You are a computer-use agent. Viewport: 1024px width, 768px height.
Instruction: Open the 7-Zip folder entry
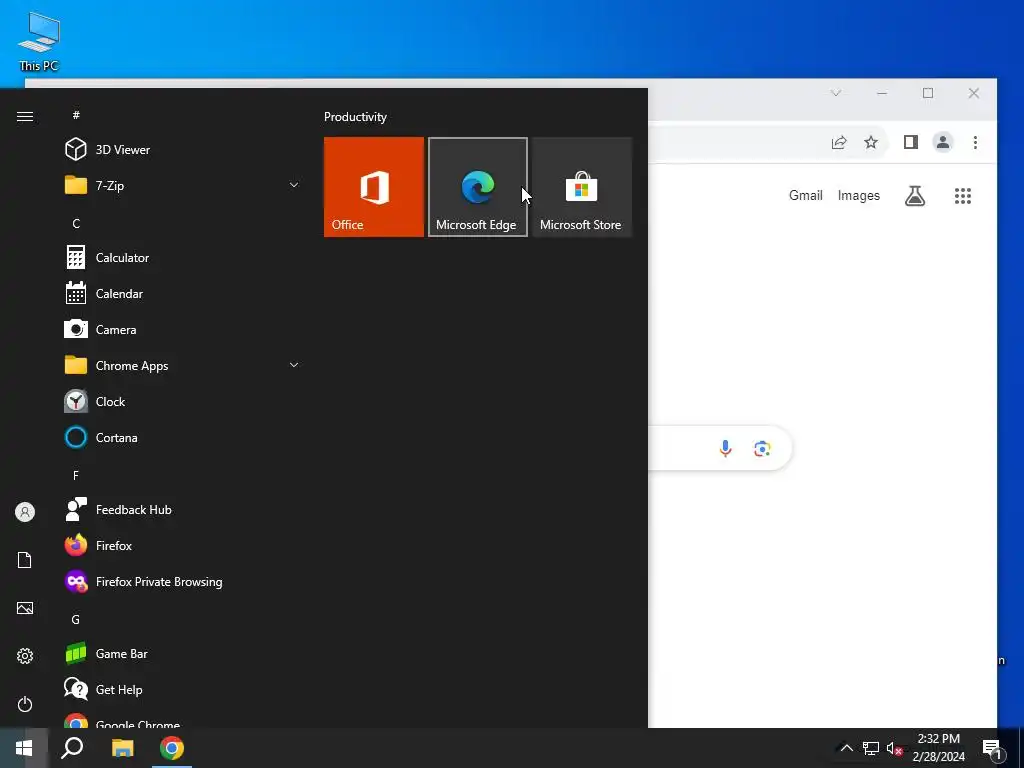pos(183,185)
